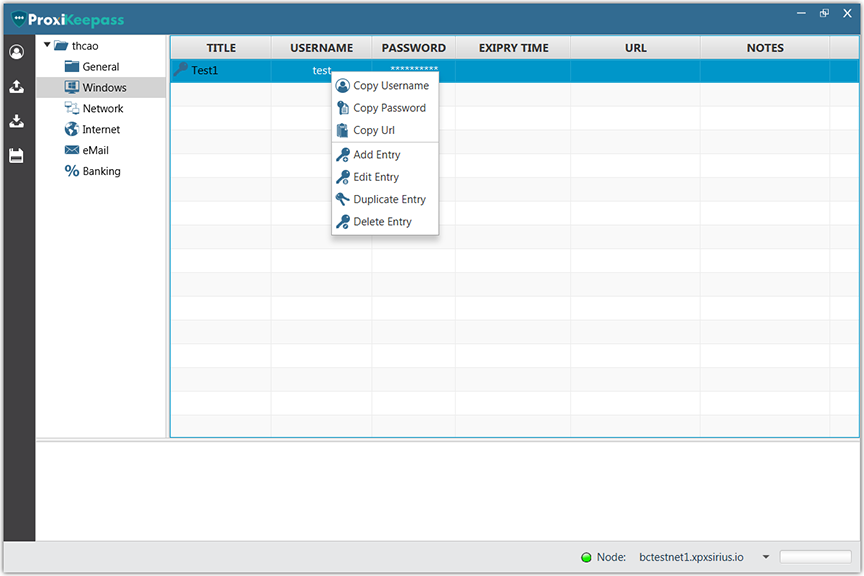
Task: Select Copy Url in context menu
Action: click(x=373, y=130)
